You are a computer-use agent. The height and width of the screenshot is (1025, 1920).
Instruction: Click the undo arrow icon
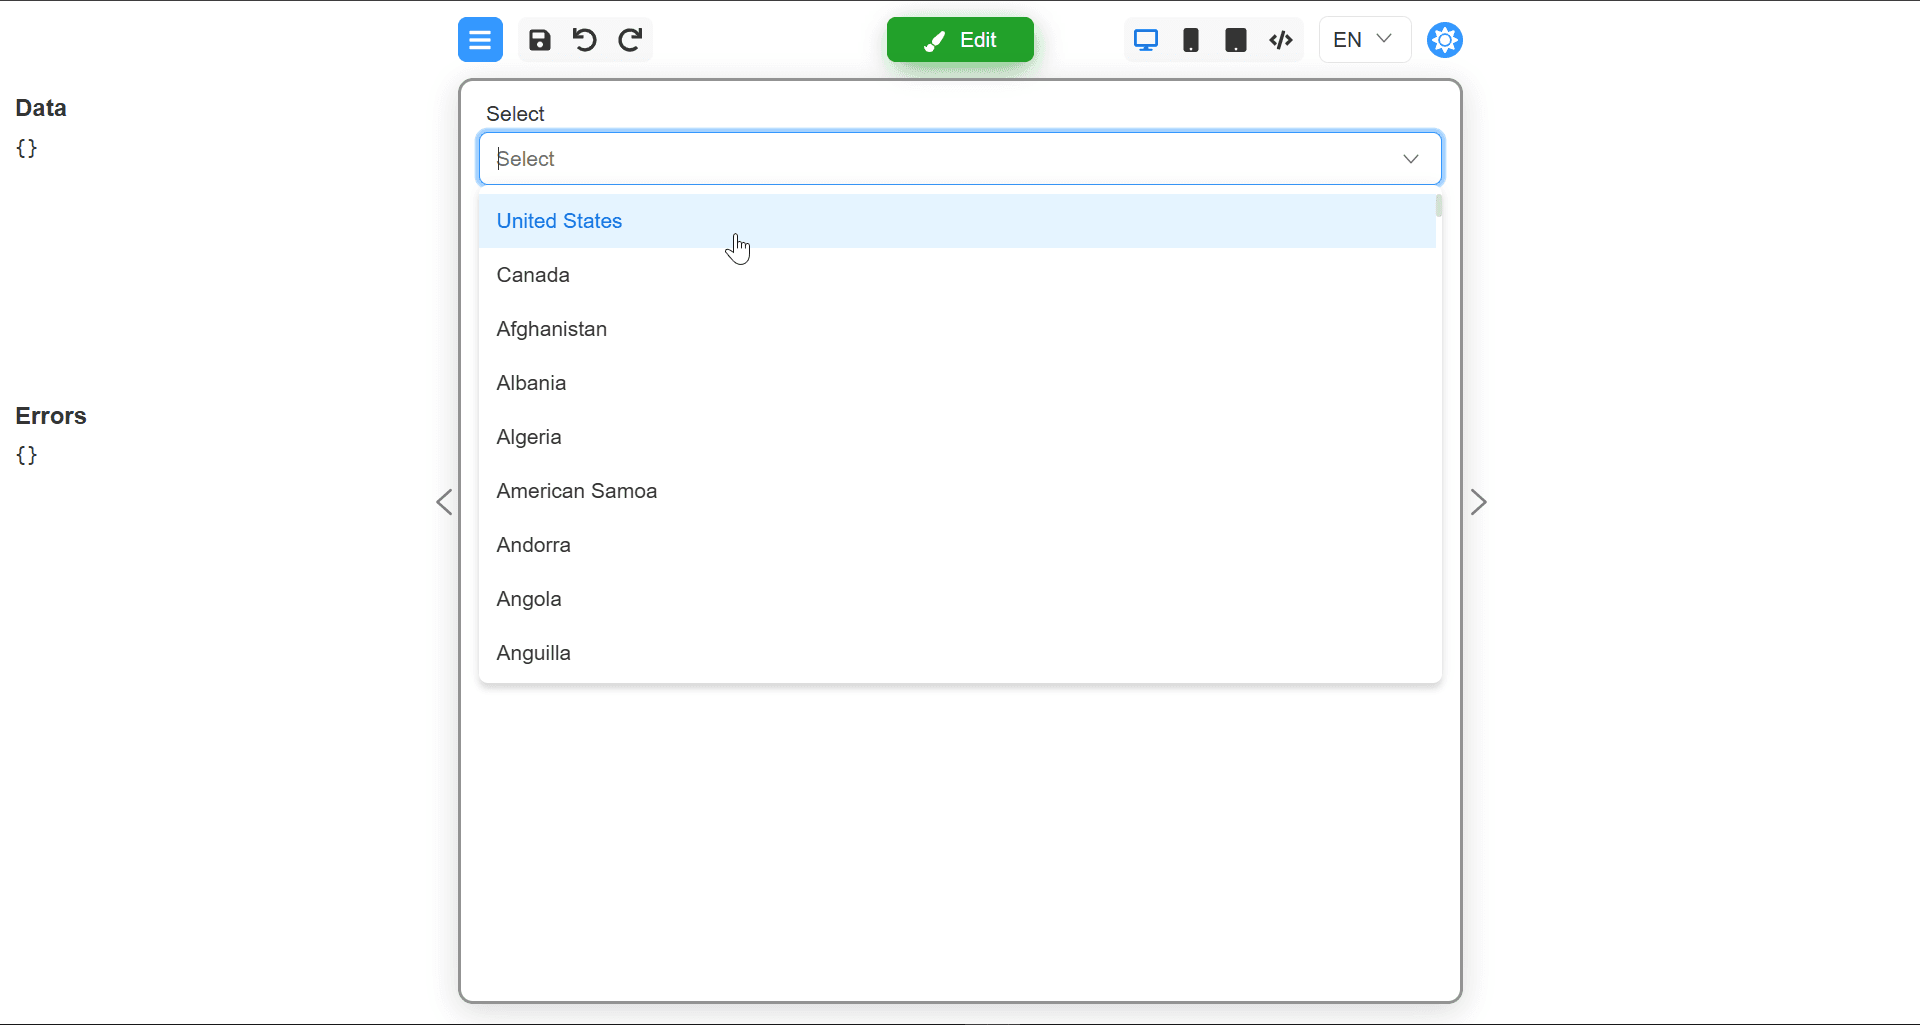click(x=585, y=40)
